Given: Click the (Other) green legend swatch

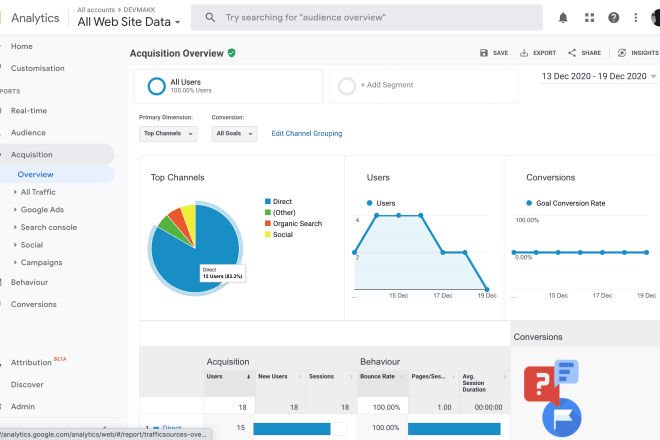Looking at the screenshot, I should click(268, 212).
